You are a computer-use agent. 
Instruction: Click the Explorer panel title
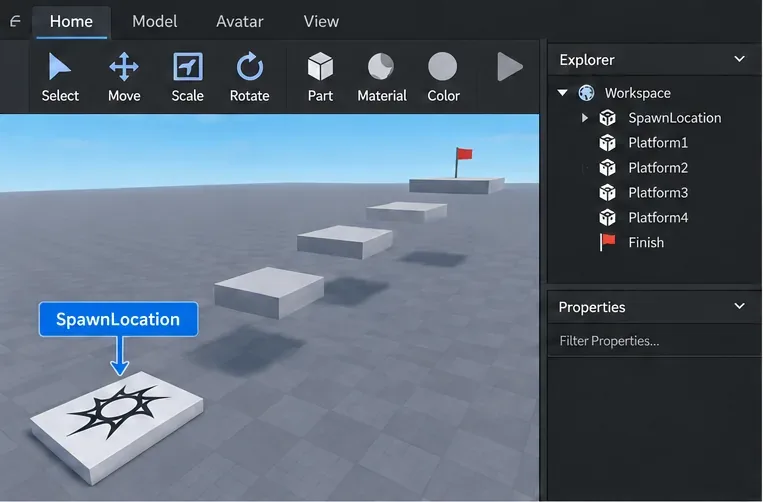pos(587,60)
